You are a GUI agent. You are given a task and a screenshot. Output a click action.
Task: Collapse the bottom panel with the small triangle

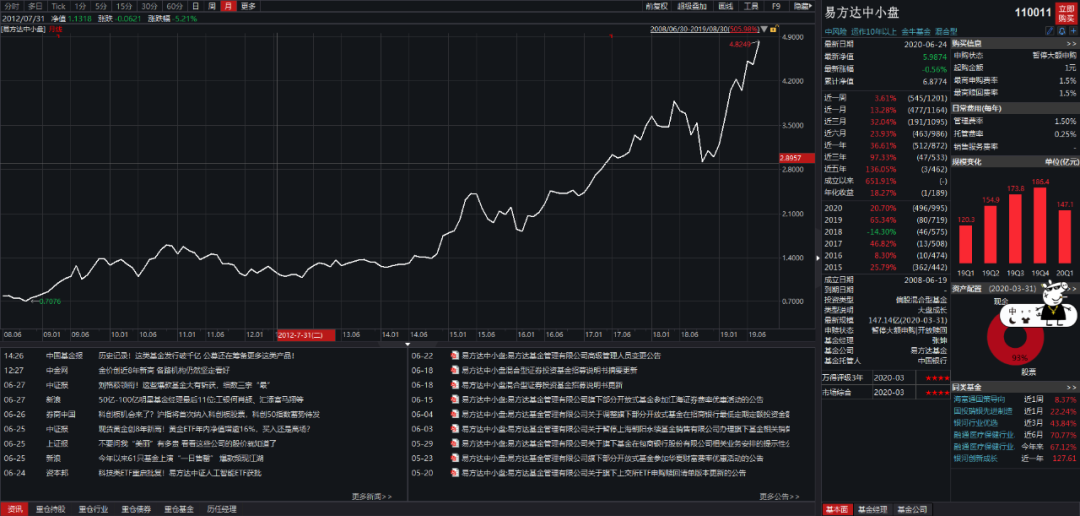(408, 343)
